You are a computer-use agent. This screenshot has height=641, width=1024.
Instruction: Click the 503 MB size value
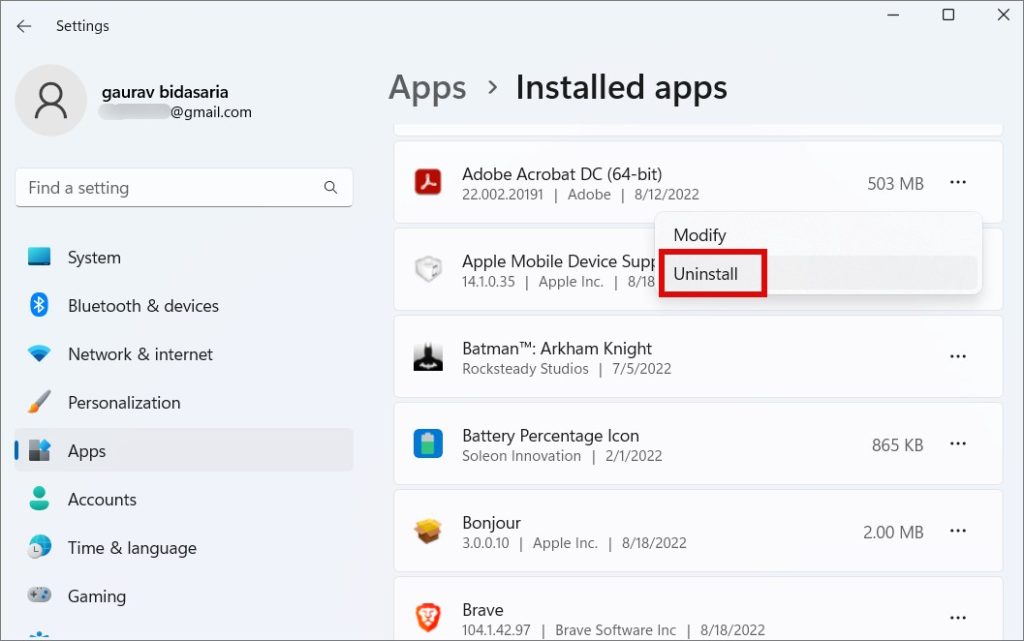pyautogui.click(x=895, y=184)
